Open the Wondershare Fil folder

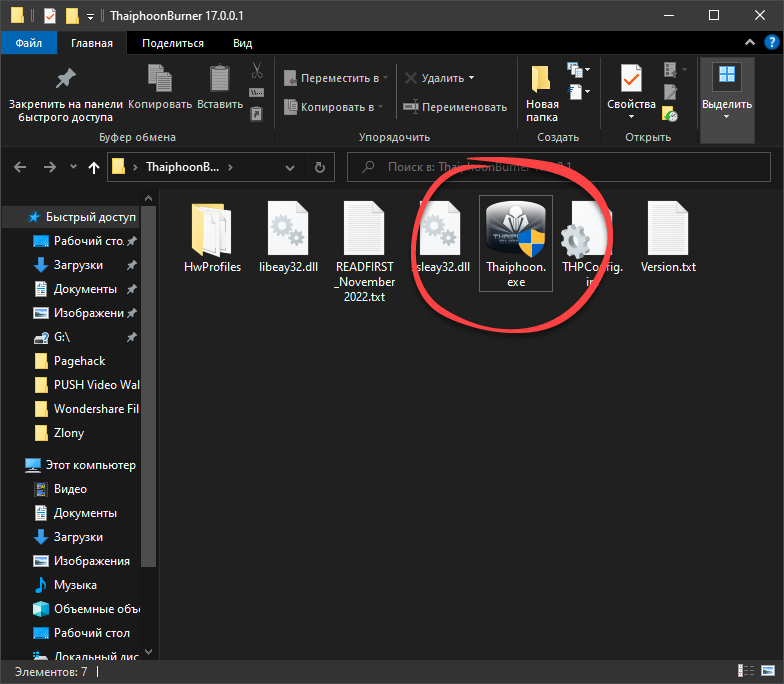coord(96,409)
